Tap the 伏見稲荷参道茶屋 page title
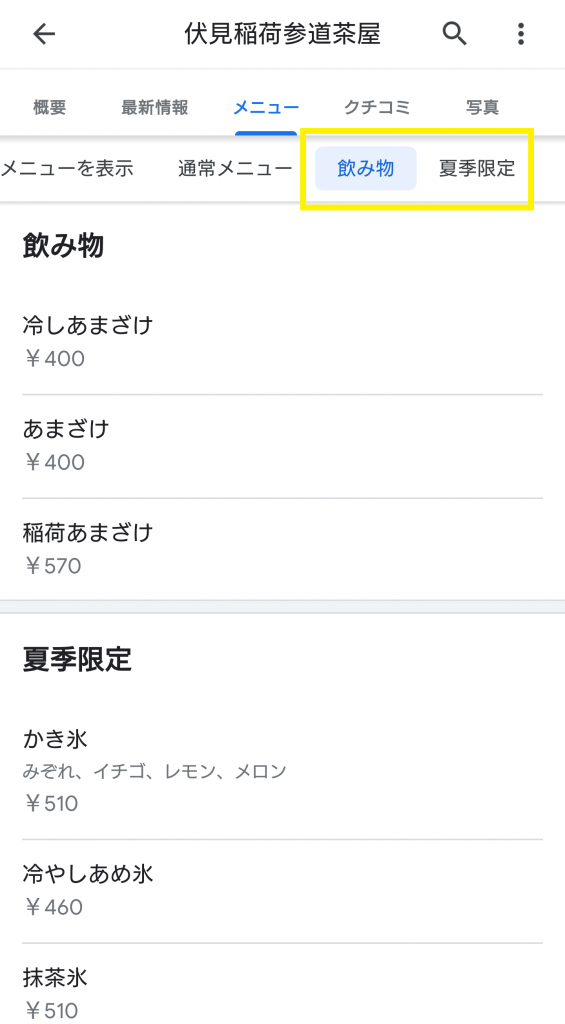Image resolution: width=565 pixels, height=1024 pixels. [282, 34]
